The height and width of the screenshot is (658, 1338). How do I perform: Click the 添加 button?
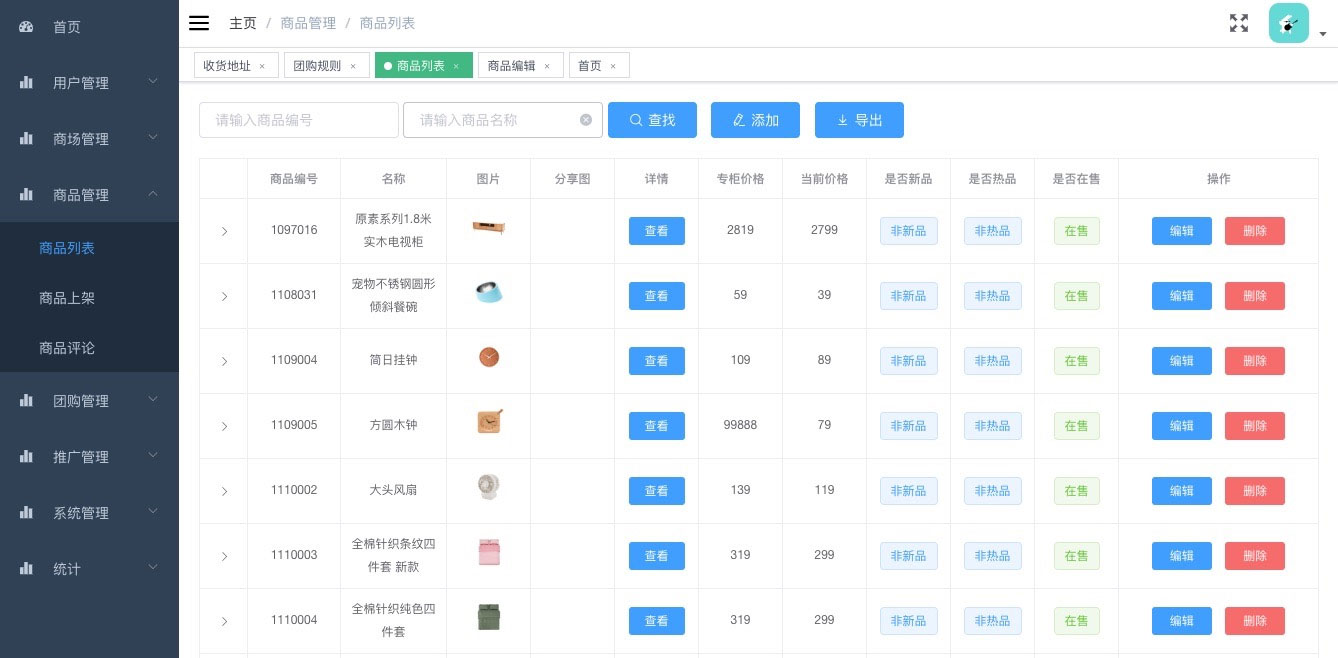755,120
